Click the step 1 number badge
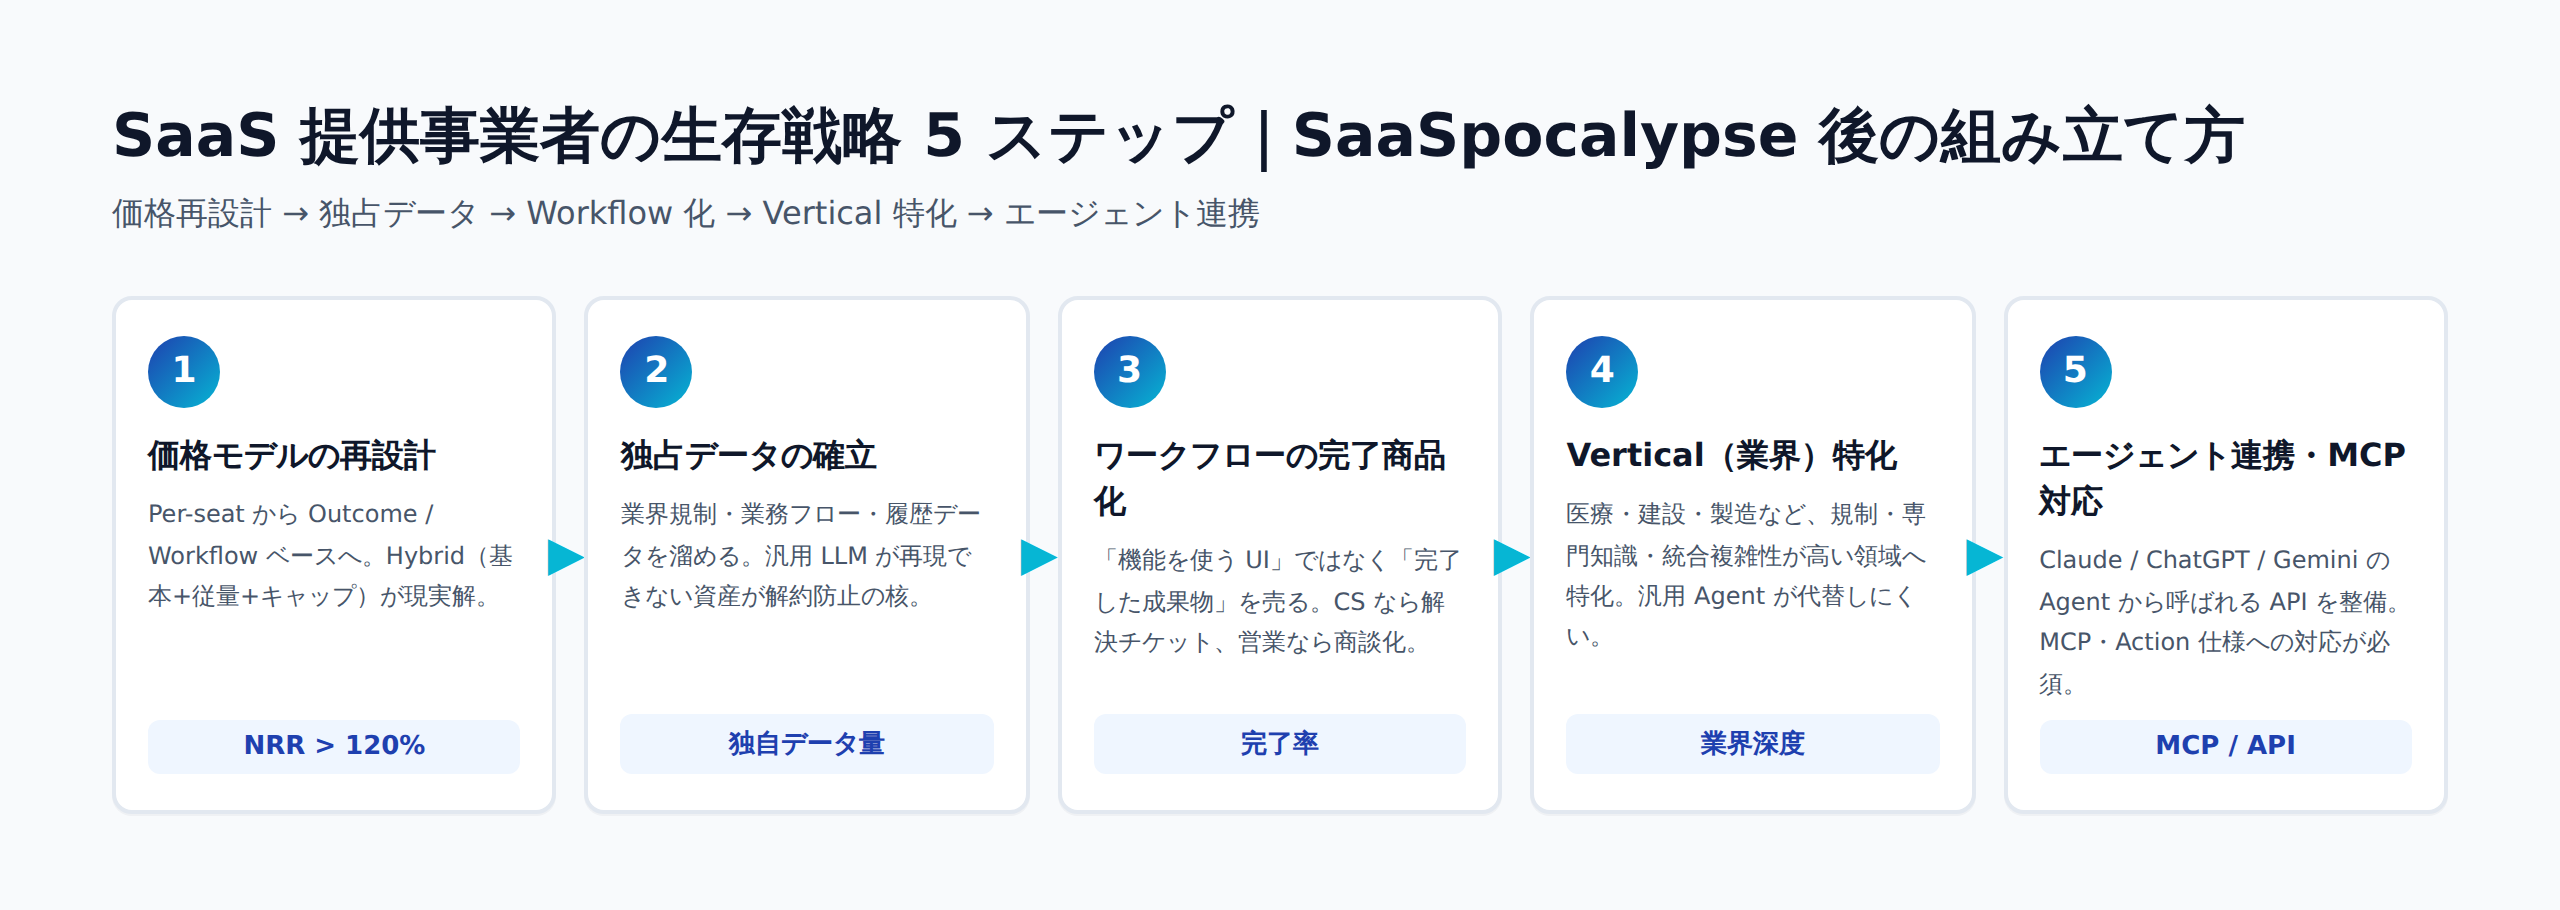The width and height of the screenshot is (2560, 910). 184,371
